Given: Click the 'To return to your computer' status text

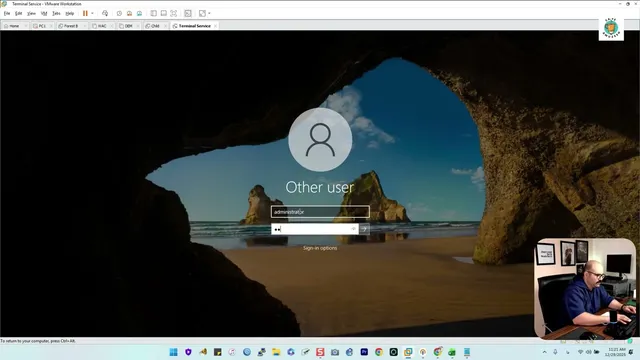Looking at the screenshot, I should (38, 341).
